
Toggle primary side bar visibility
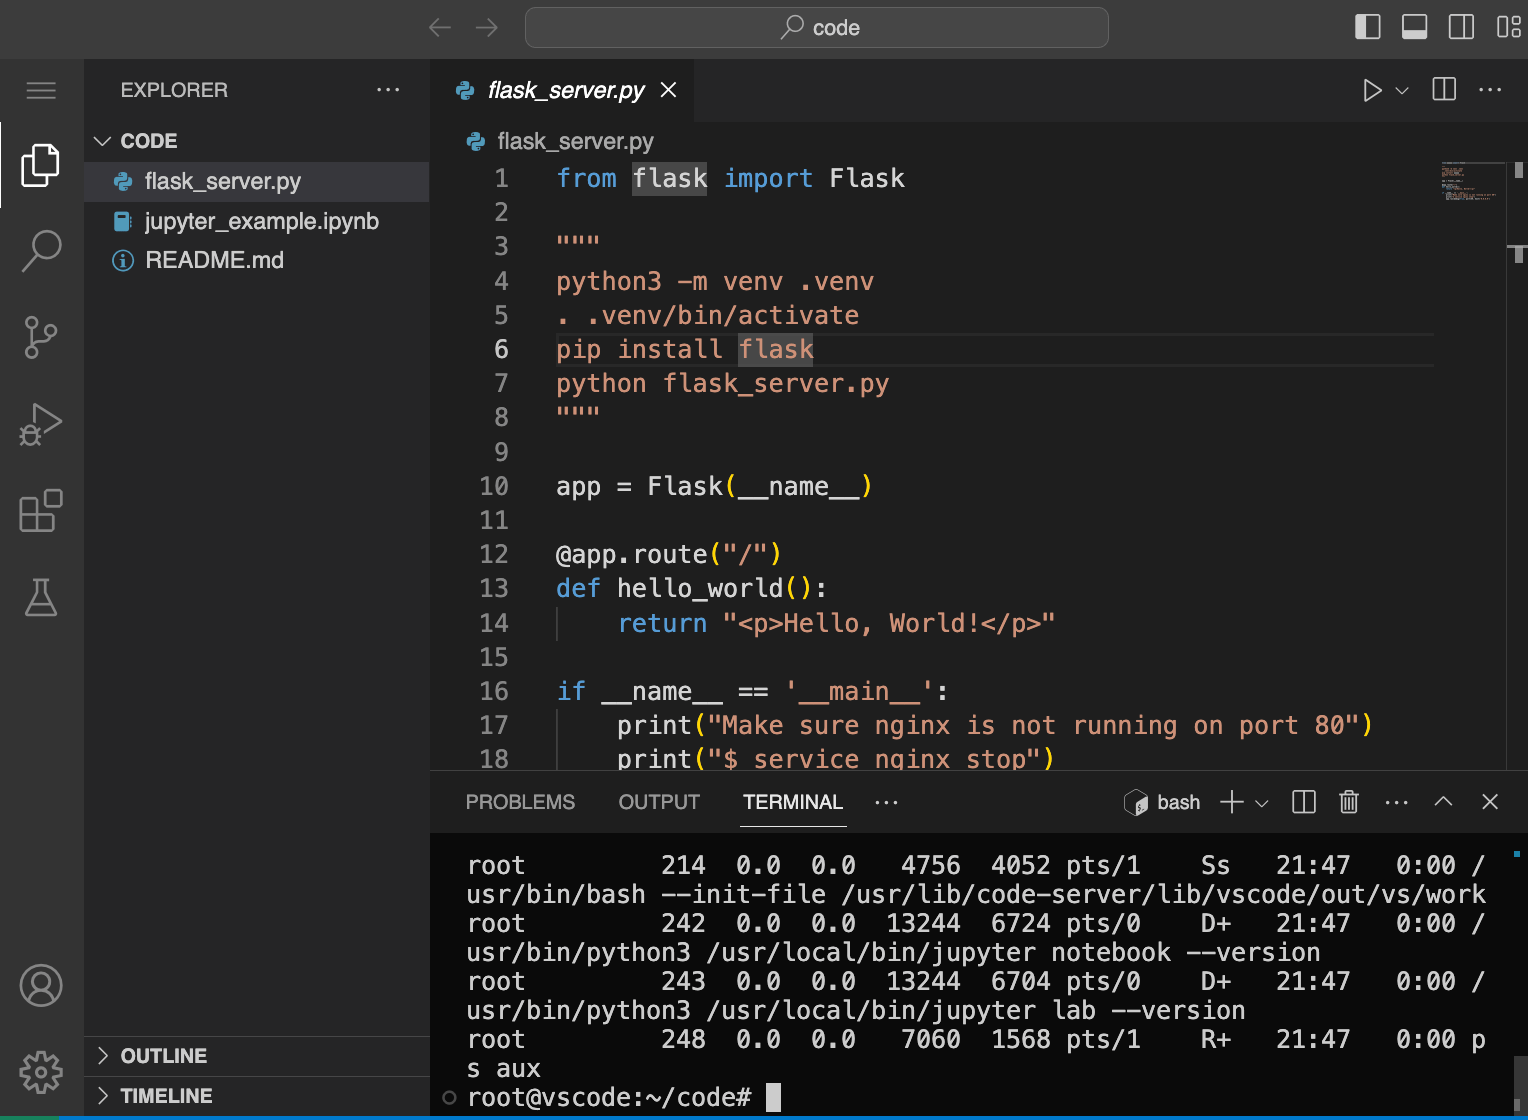(x=1367, y=27)
